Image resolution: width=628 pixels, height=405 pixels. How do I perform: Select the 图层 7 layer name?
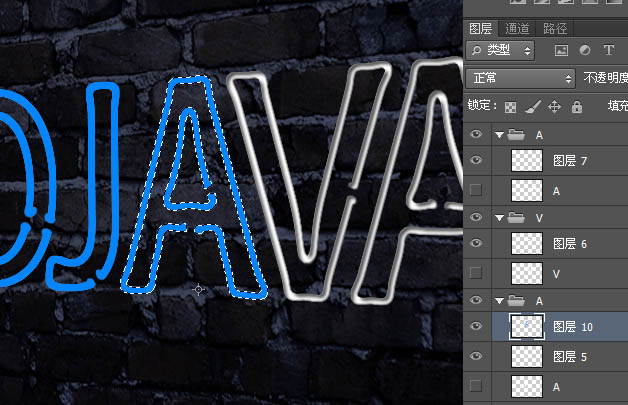(570, 161)
